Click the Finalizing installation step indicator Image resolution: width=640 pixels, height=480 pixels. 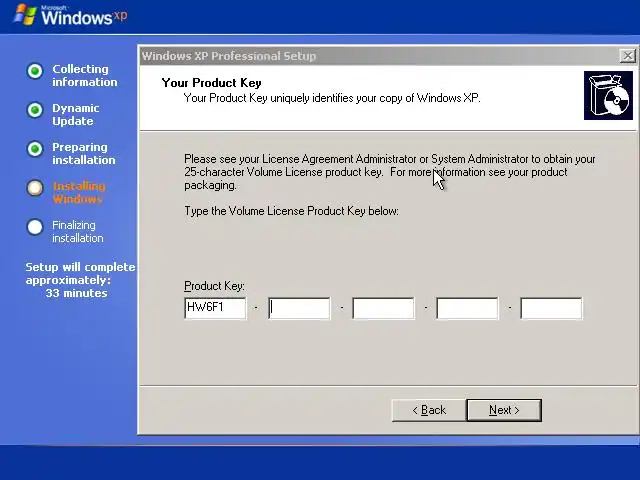pos(35,227)
